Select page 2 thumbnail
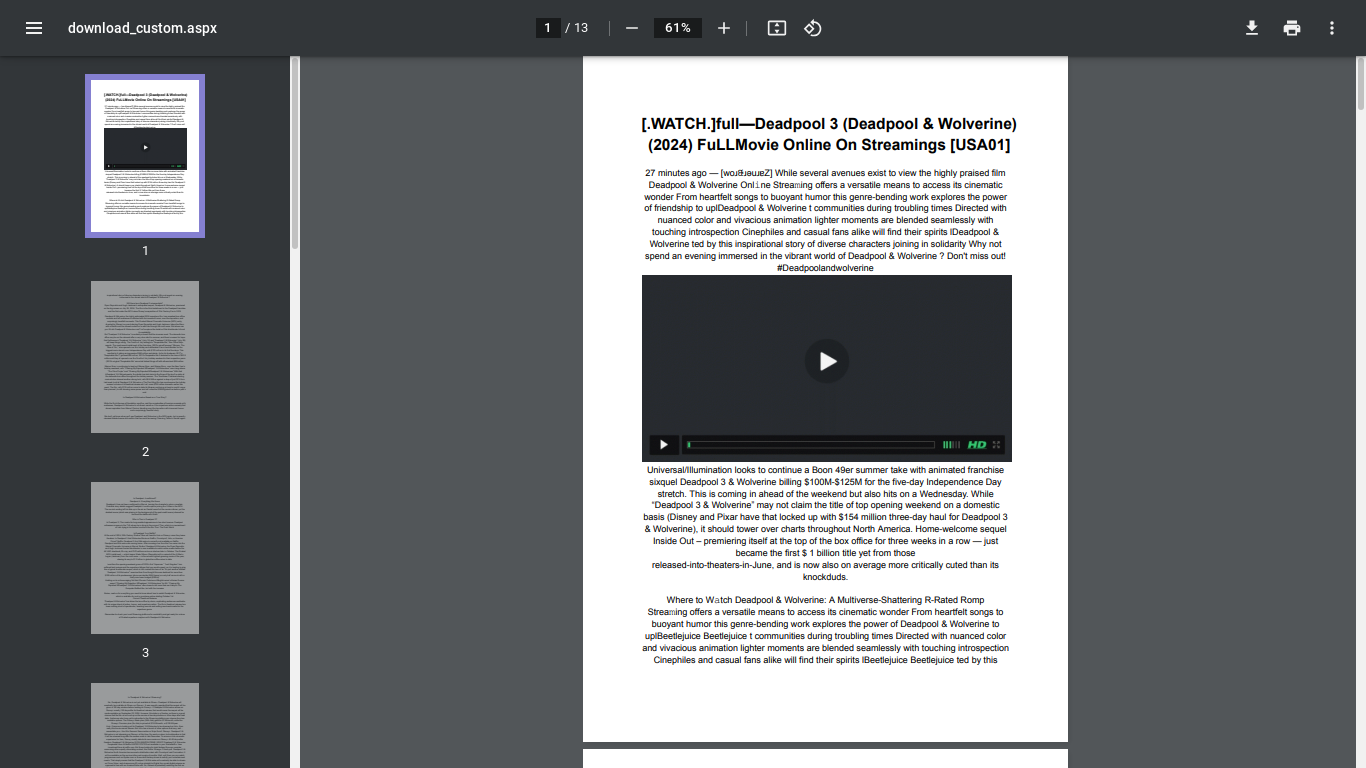The height and width of the screenshot is (768, 1366). click(145, 357)
